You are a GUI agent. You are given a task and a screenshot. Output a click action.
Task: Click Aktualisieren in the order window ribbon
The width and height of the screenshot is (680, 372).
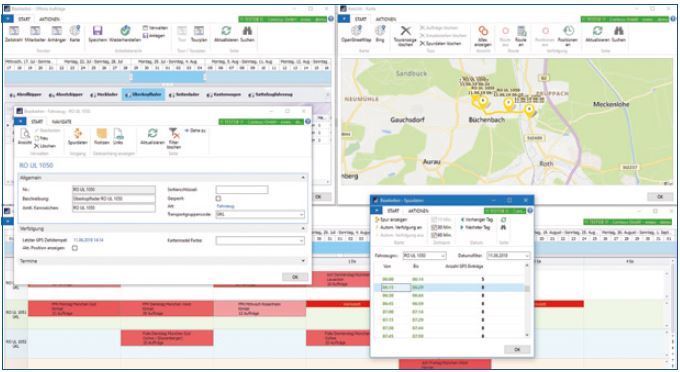tap(226, 34)
